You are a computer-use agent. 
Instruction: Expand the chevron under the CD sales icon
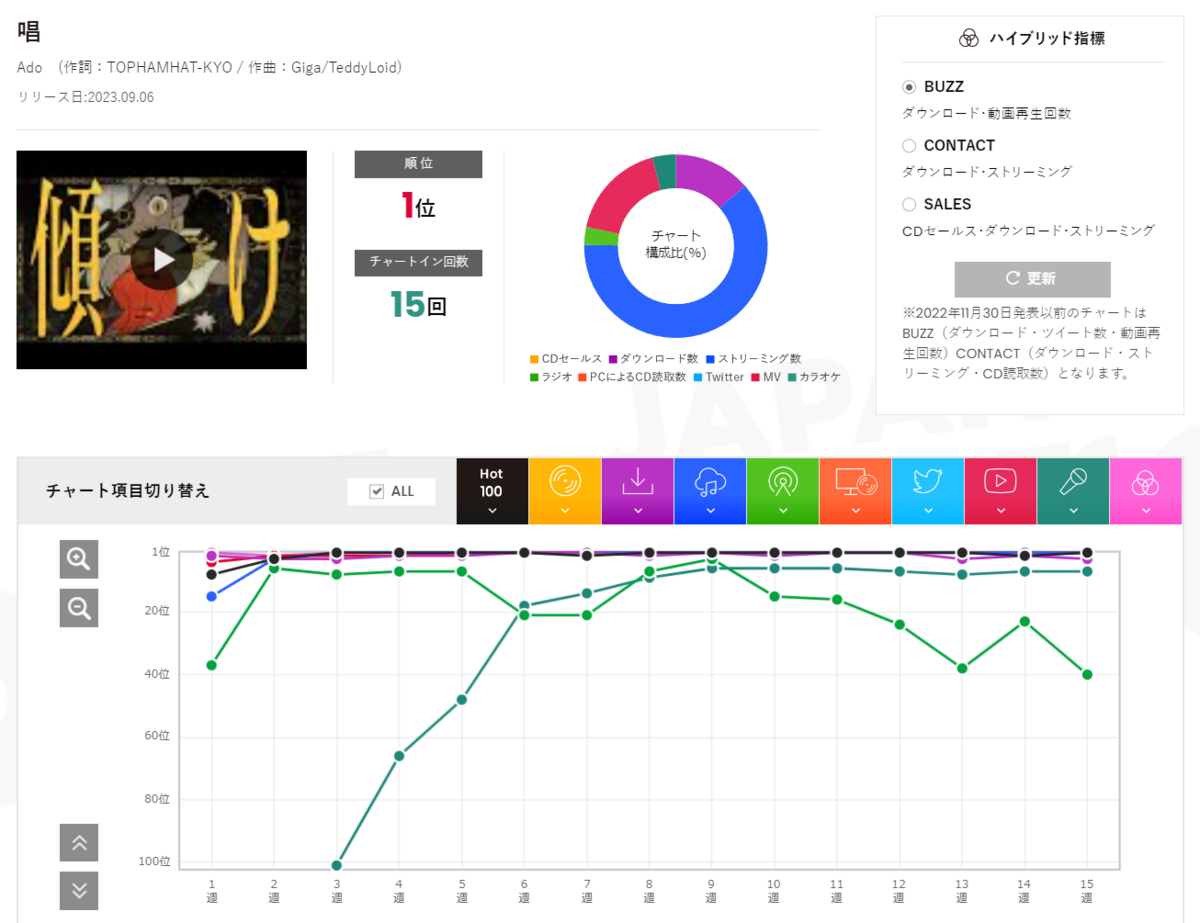(x=565, y=510)
